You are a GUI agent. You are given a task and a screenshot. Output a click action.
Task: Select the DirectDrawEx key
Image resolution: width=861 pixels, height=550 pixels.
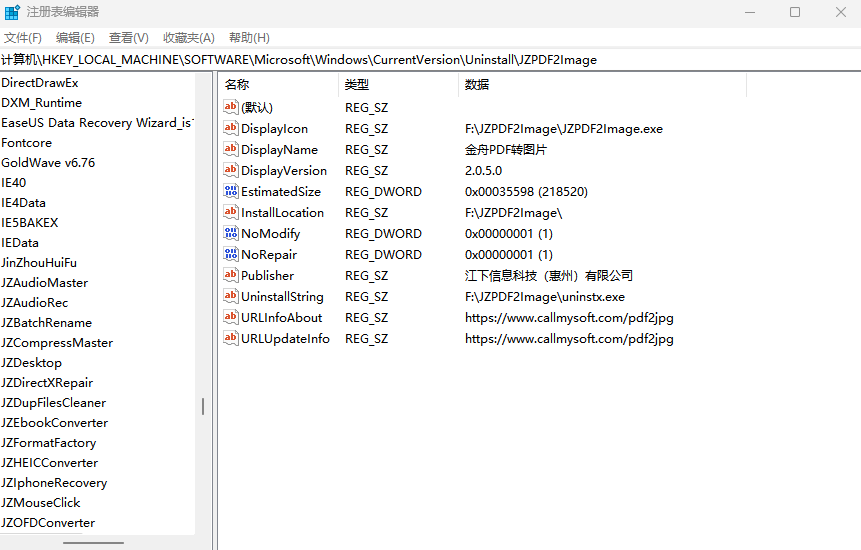40,83
